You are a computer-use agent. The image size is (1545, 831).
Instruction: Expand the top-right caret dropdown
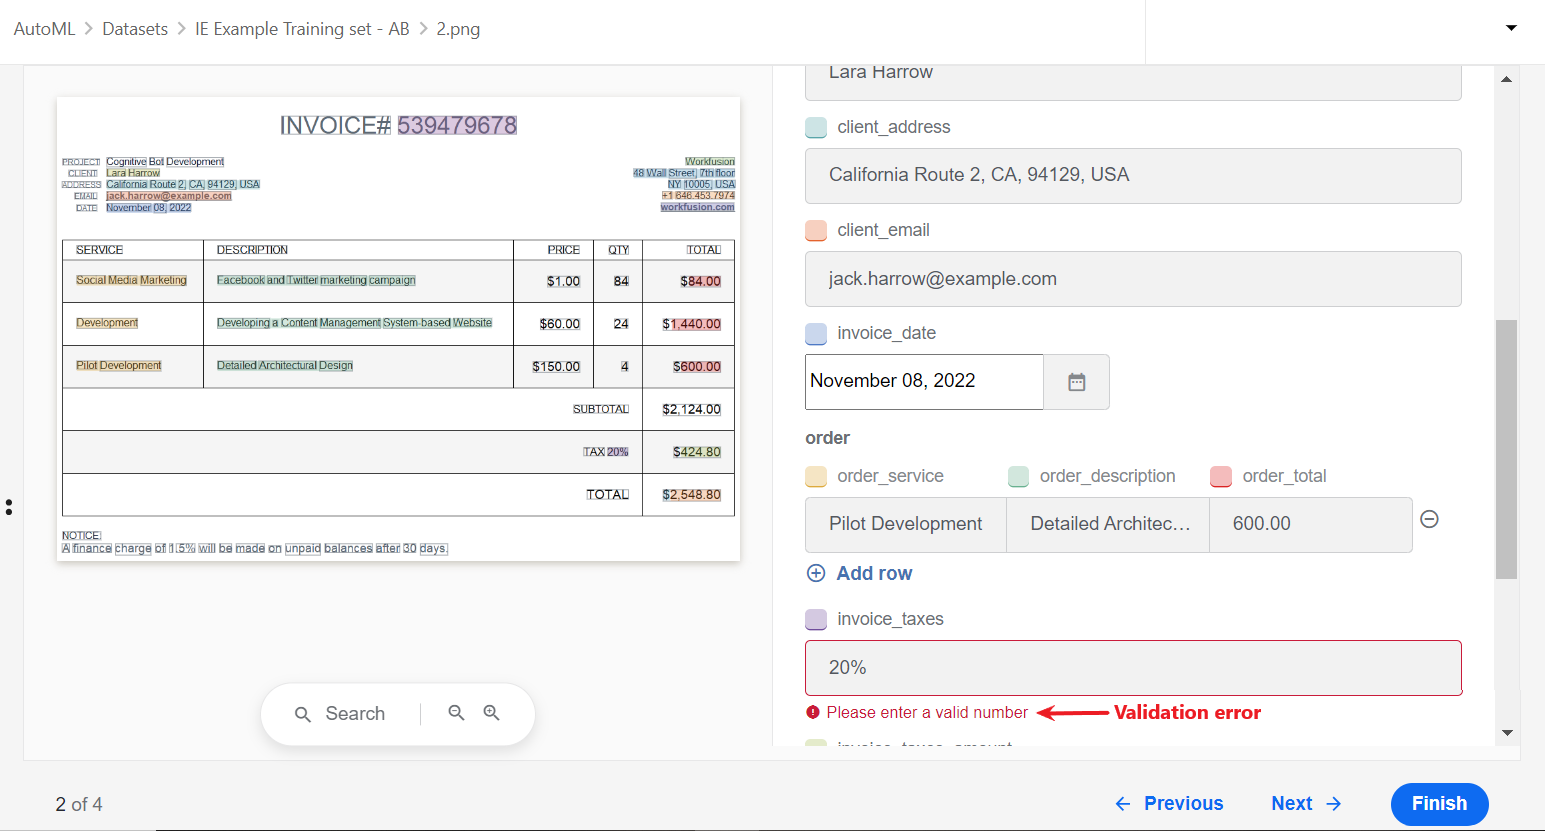[x=1511, y=28]
